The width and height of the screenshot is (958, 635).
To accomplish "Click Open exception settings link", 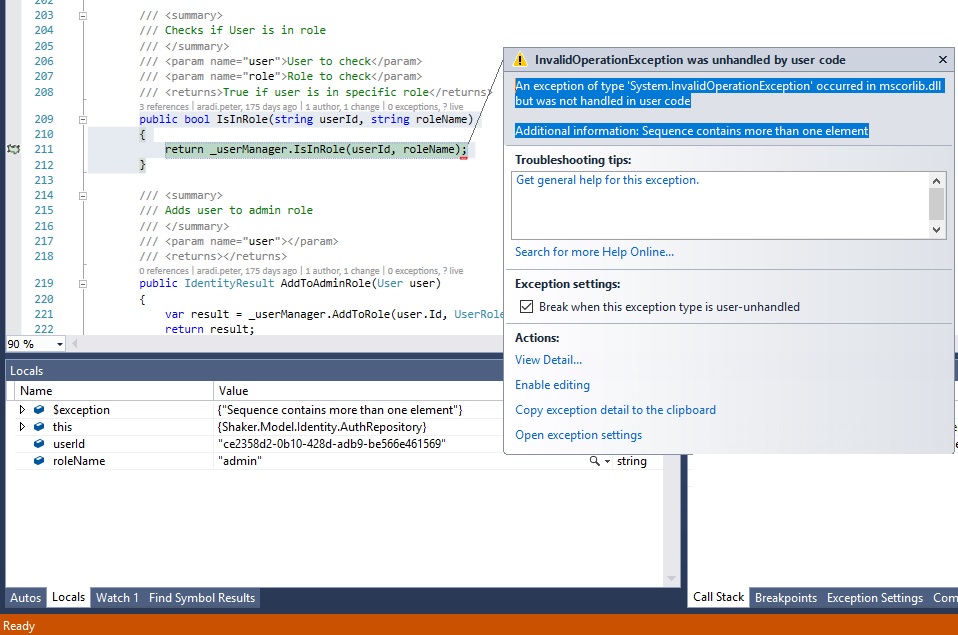I will pos(579,435).
